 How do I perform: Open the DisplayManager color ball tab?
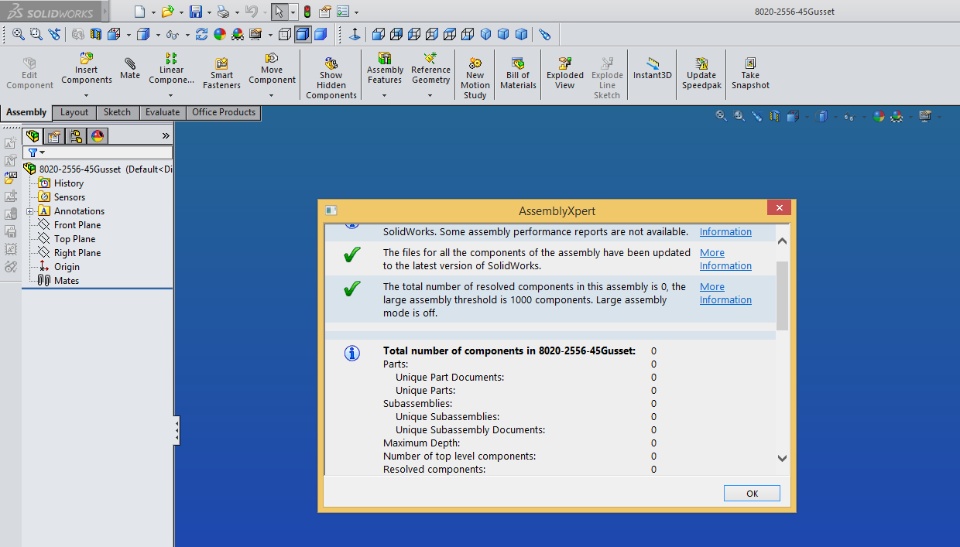97,136
